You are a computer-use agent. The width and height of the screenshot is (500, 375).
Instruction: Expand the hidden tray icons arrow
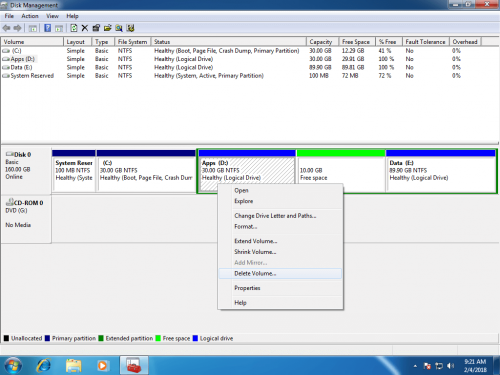(415, 366)
